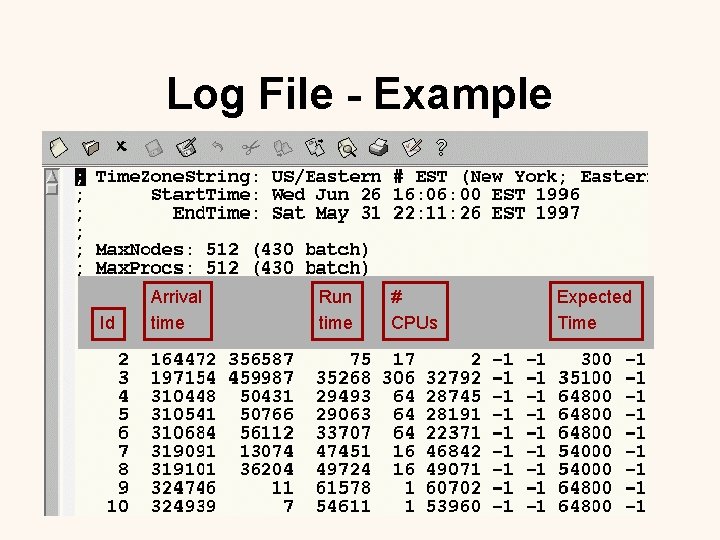Image resolution: width=720 pixels, height=540 pixels.
Task: Click arrival time value 164472
Action: [x=183, y=359]
